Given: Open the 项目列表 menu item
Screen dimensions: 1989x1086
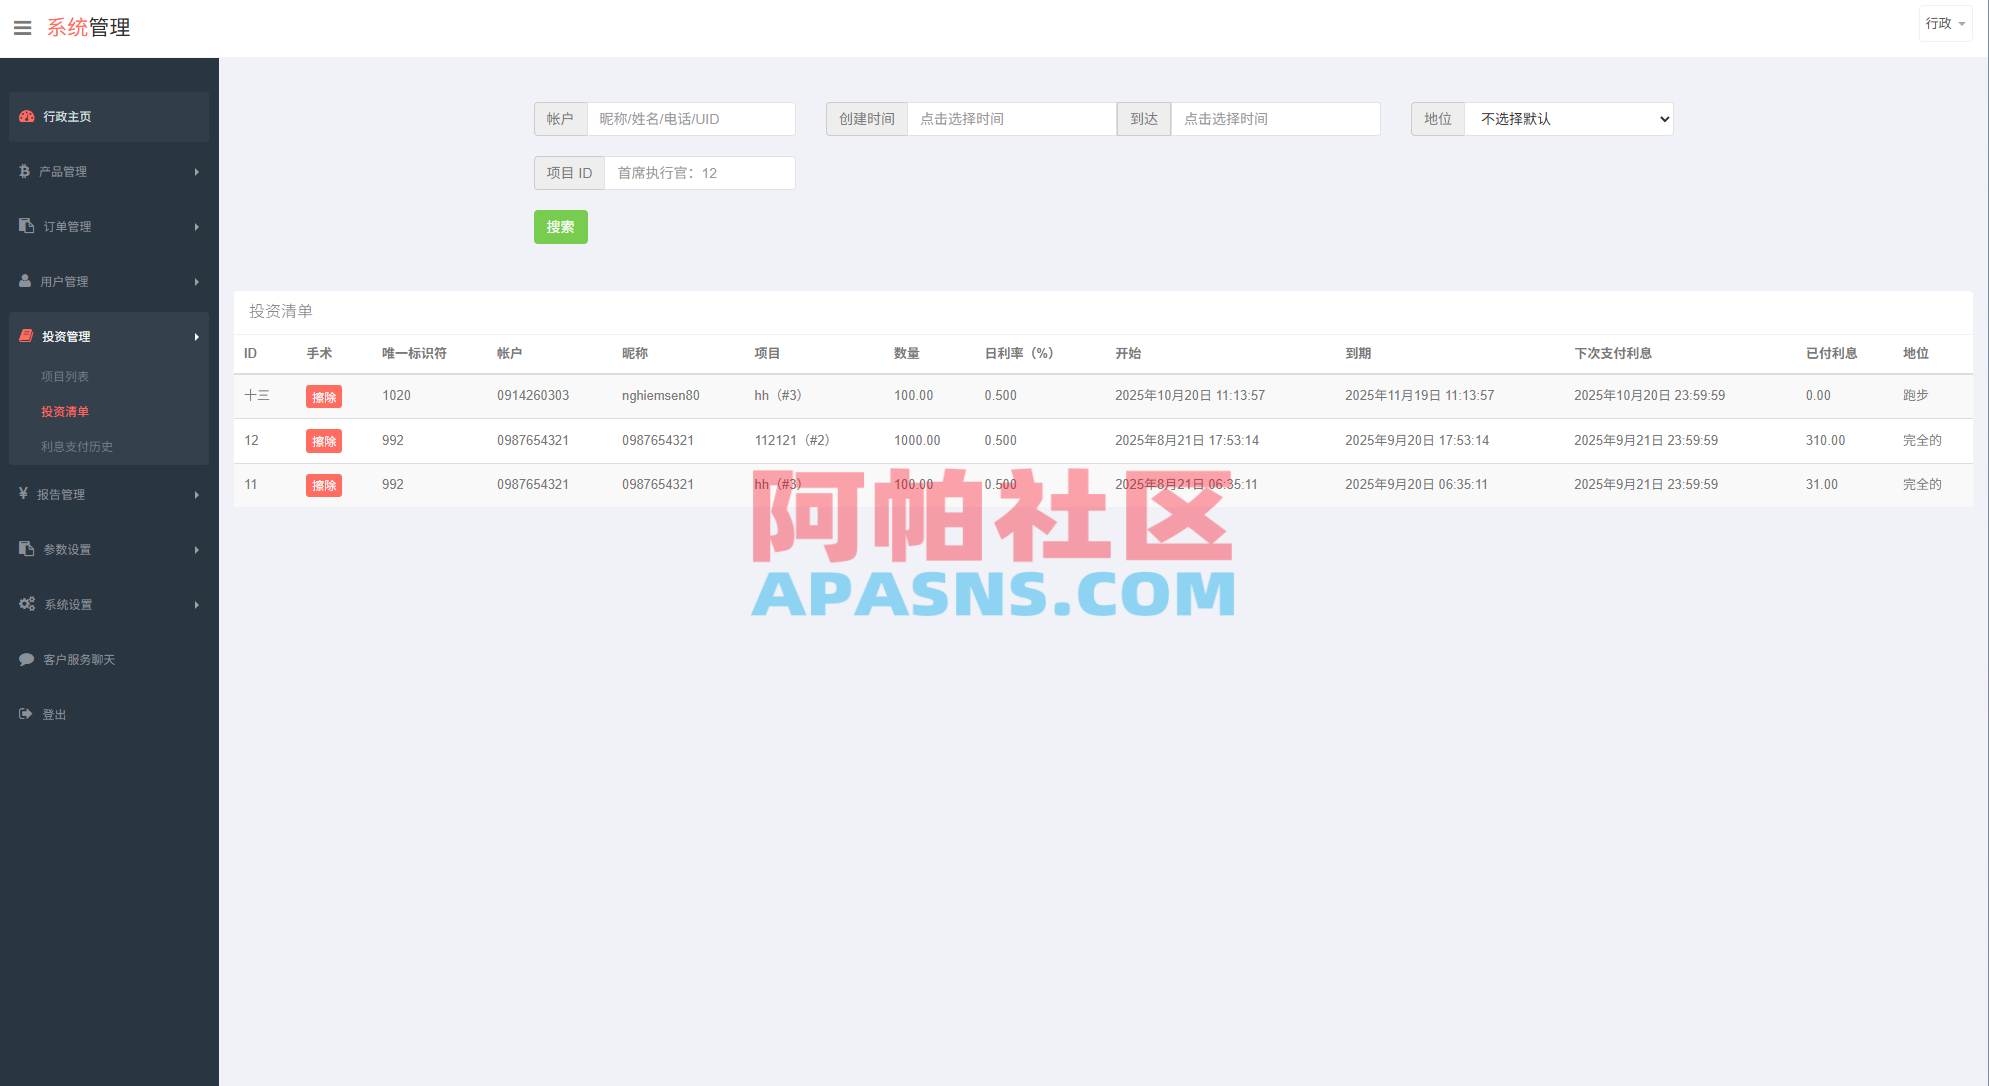Looking at the screenshot, I should point(65,376).
